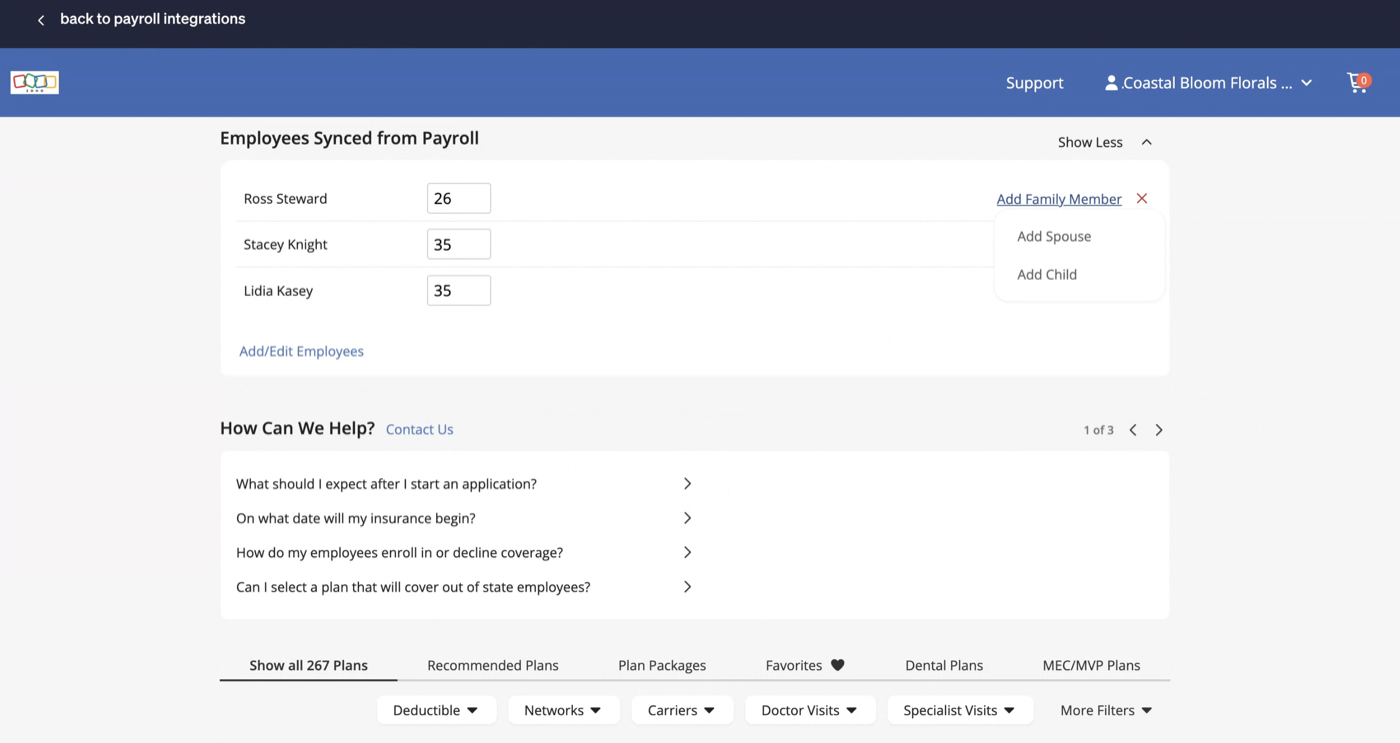This screenshot has width=1400, height=743.
Task: Open Contact Us link
Action: click(x=420, y=429)
